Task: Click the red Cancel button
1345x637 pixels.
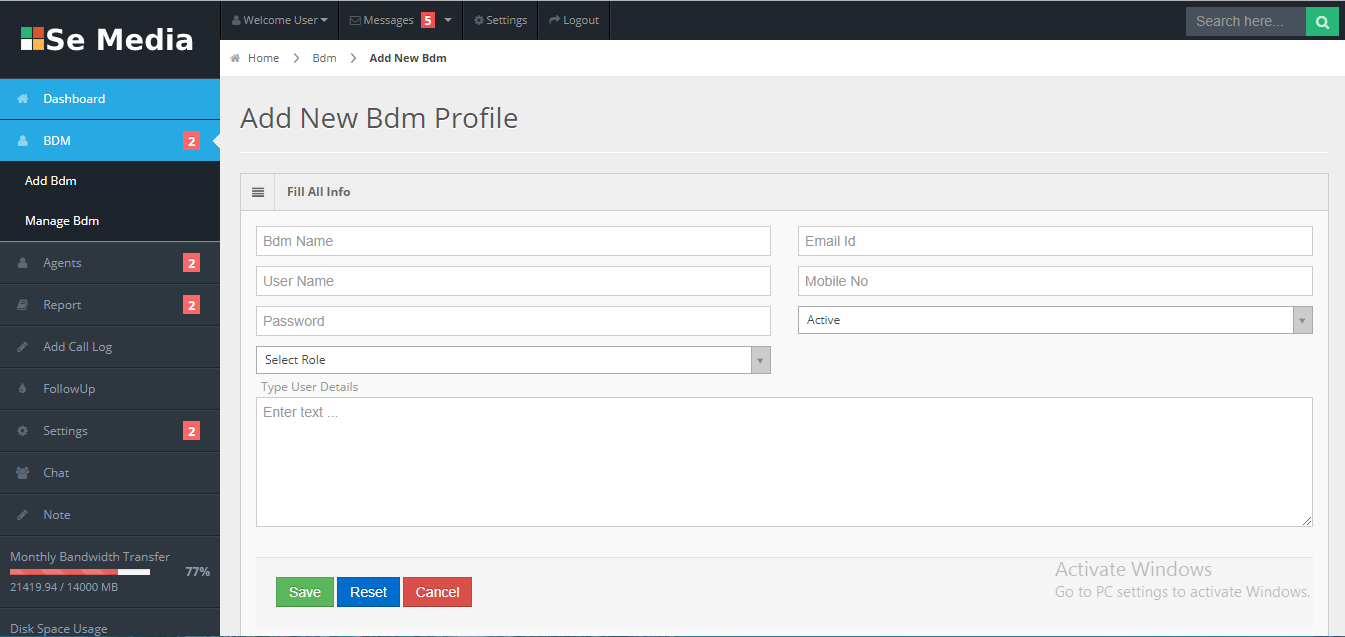Action: (437, 592)
